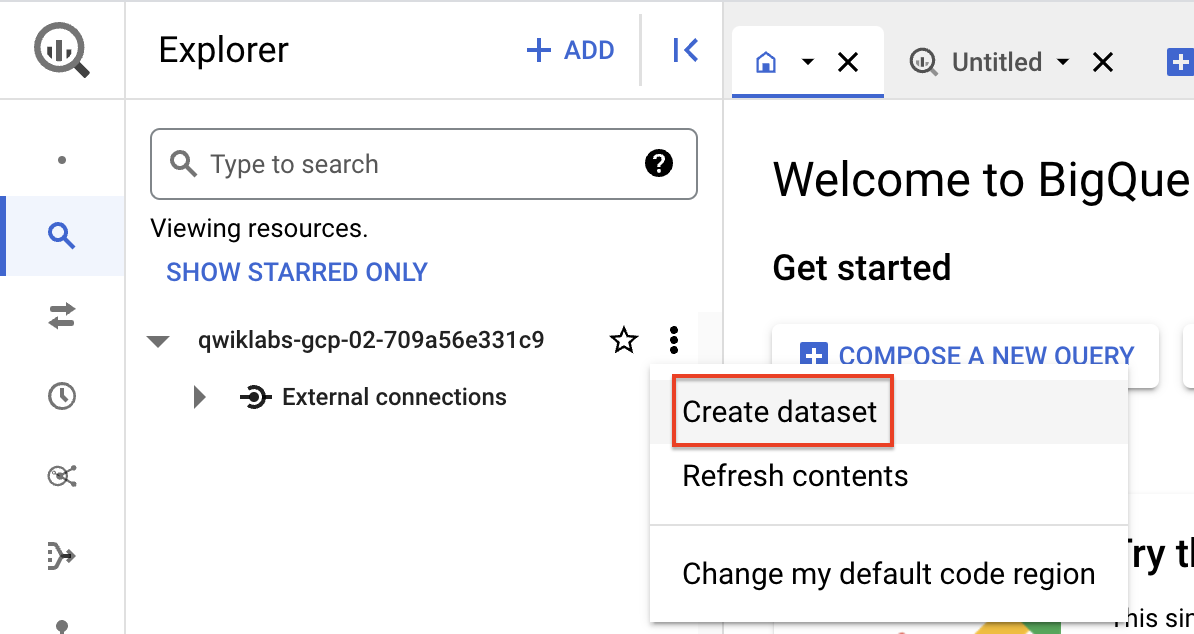Choose Change my default code region
Screen dimensions: 1194x634
click(889, 574)
